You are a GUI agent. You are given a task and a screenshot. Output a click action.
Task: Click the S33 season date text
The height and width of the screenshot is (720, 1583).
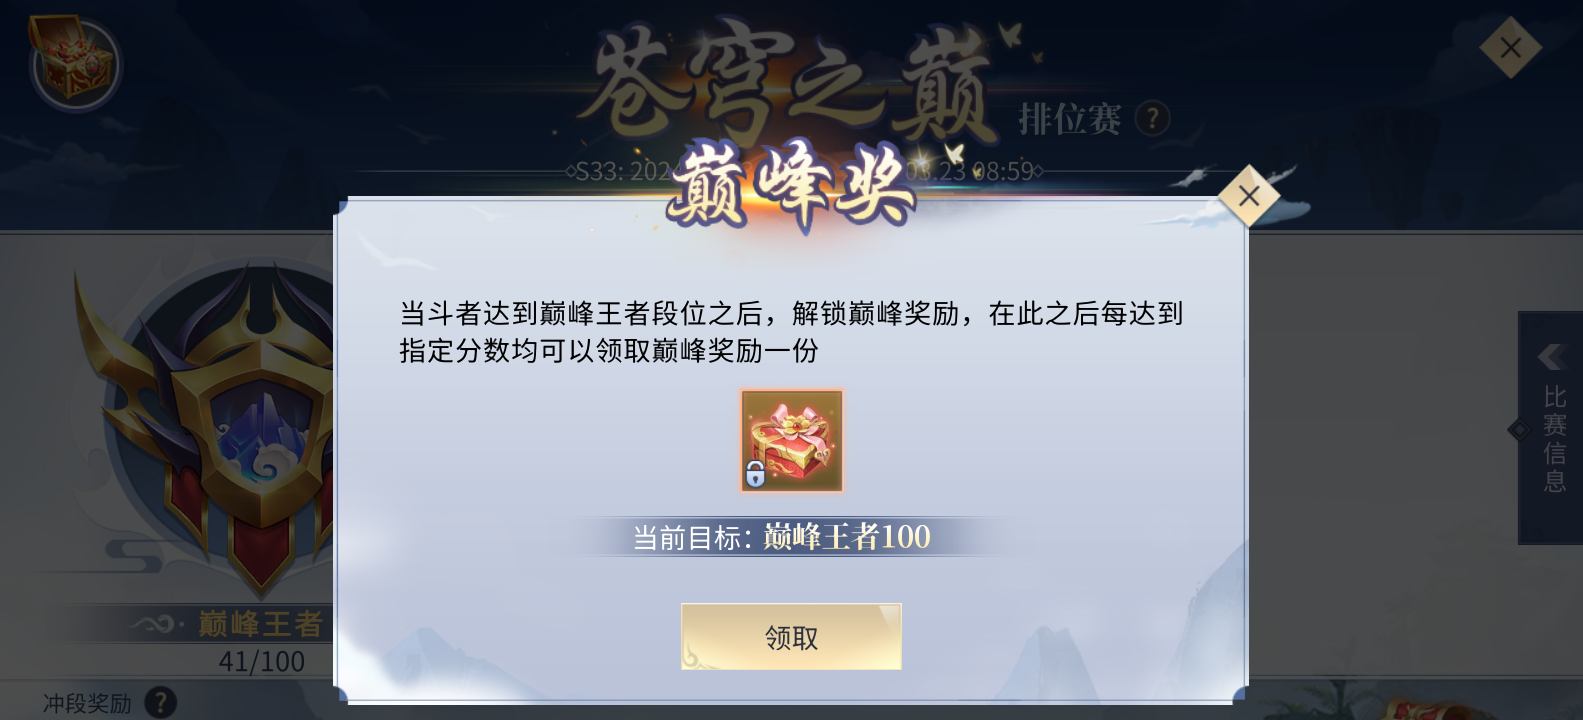(x=621, y=171)
